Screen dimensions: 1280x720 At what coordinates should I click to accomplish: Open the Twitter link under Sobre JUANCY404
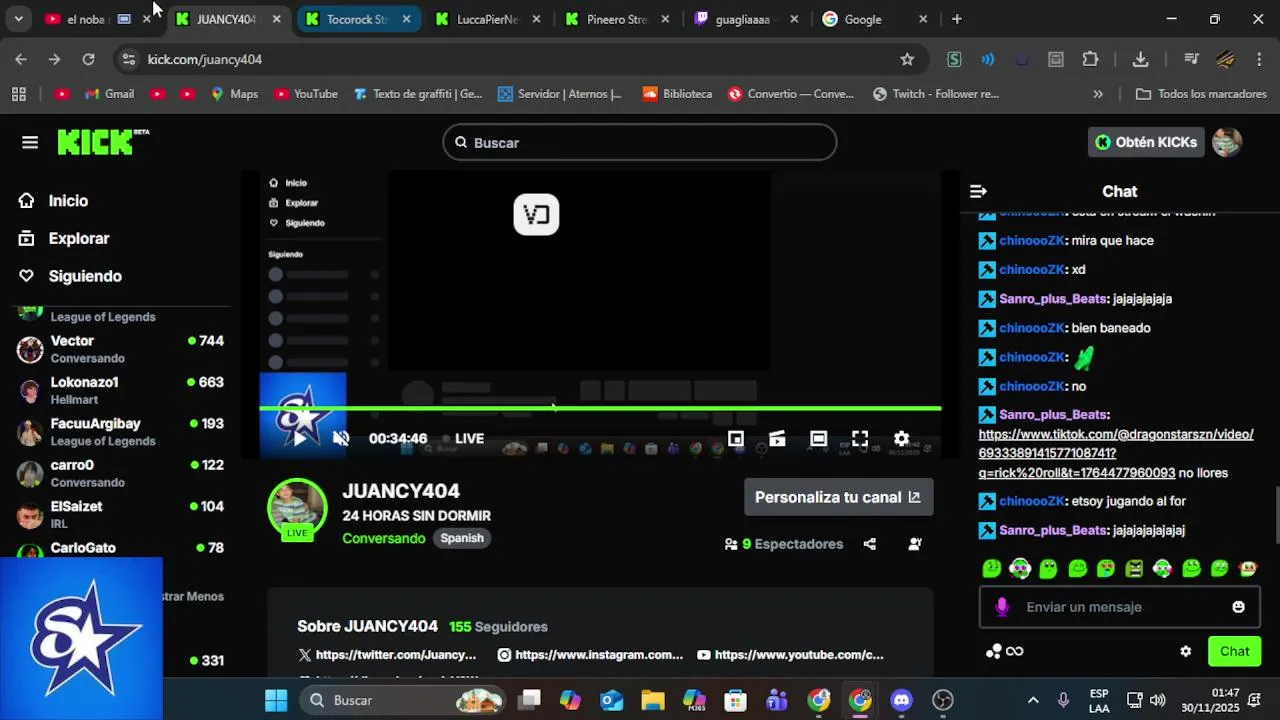[387, 655]
